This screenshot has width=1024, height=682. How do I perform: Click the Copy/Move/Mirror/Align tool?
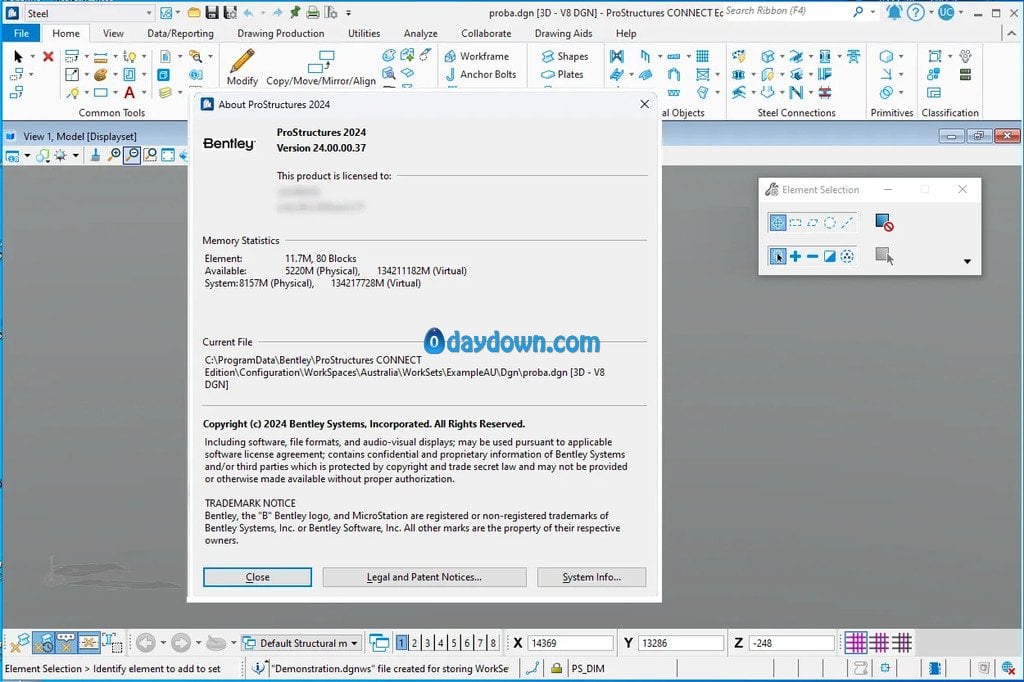coord(320,66)
